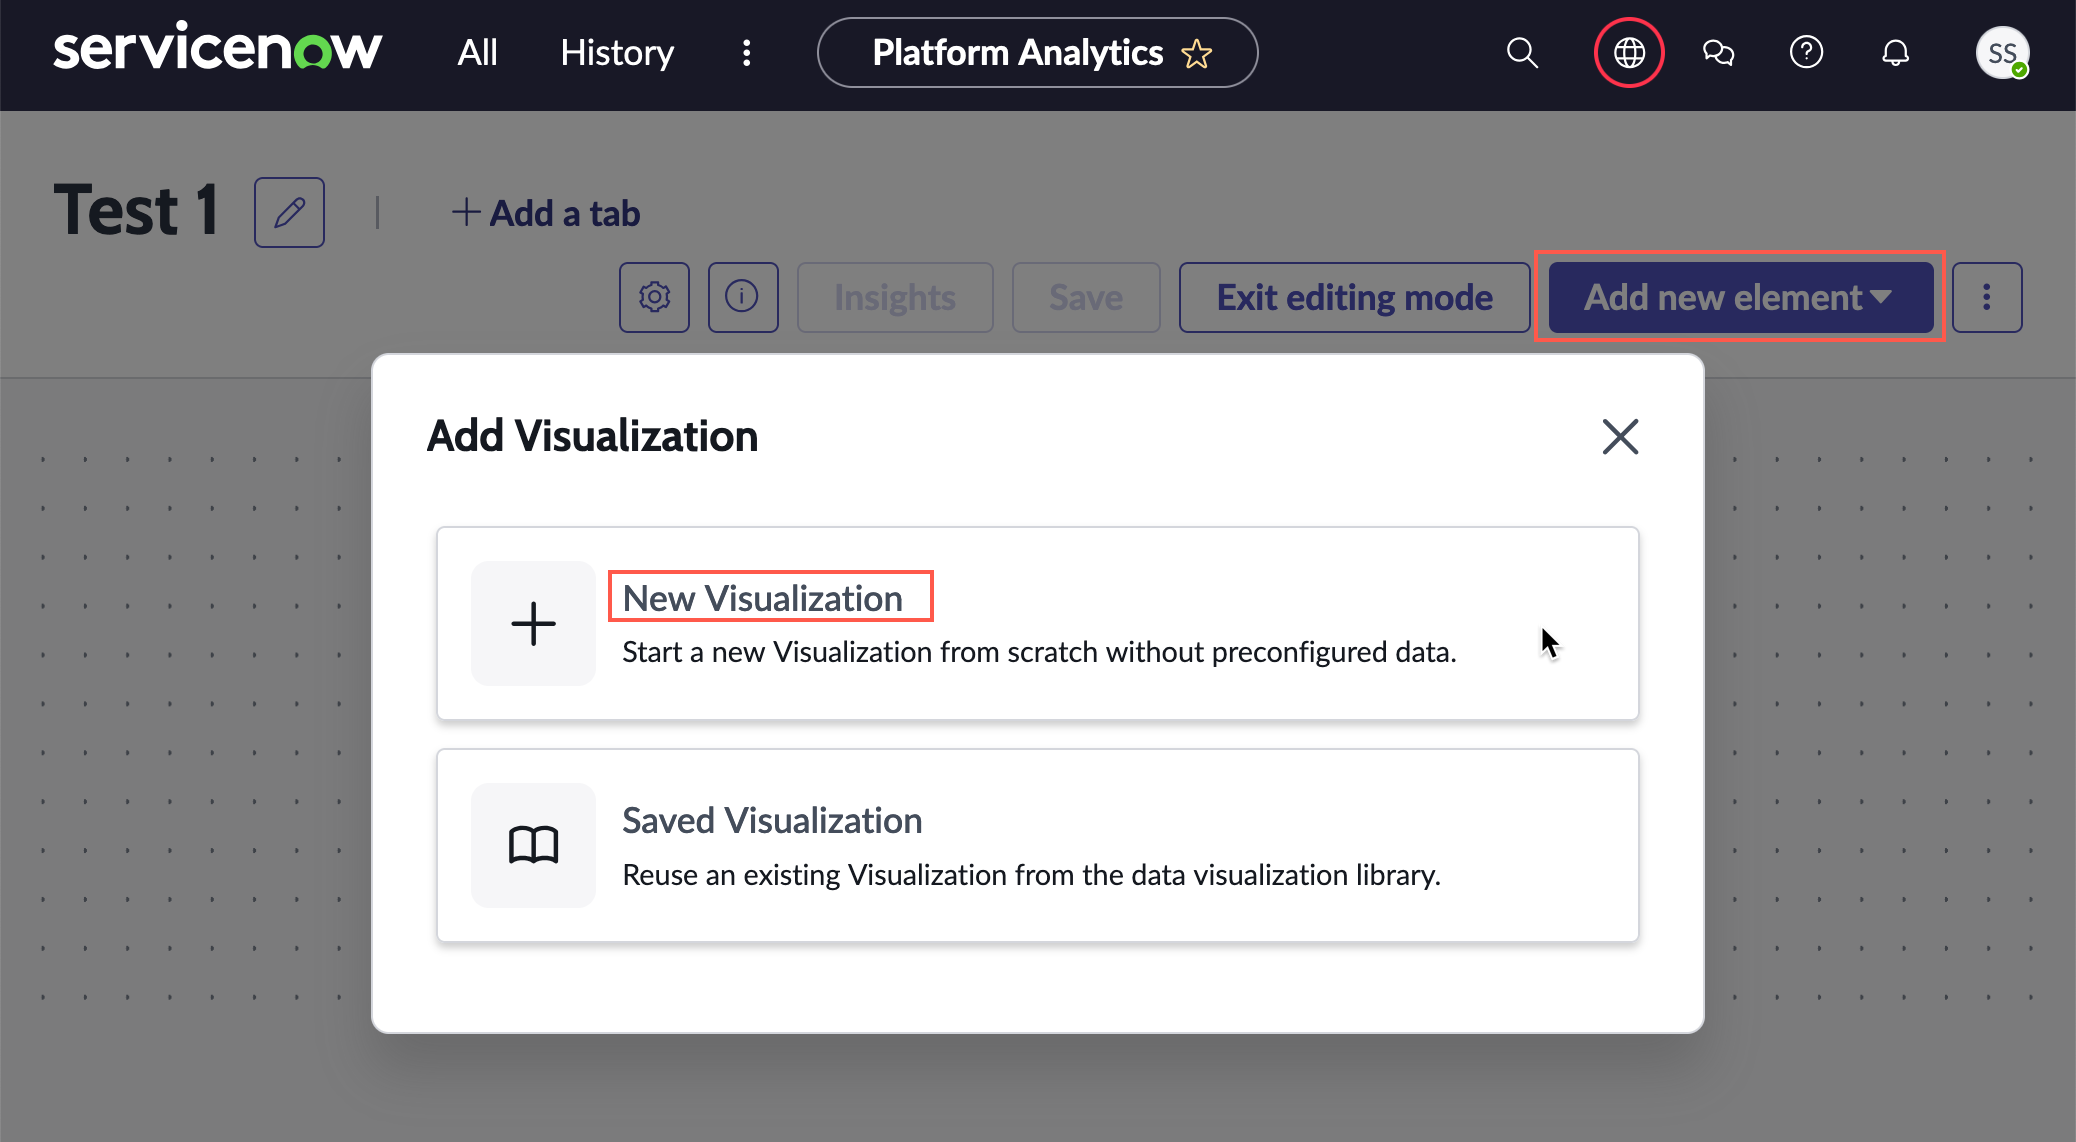Click the Test 1 dashboard title
The height and width of the screenshot is (1142, 2076).
click(x=136, y=211)
